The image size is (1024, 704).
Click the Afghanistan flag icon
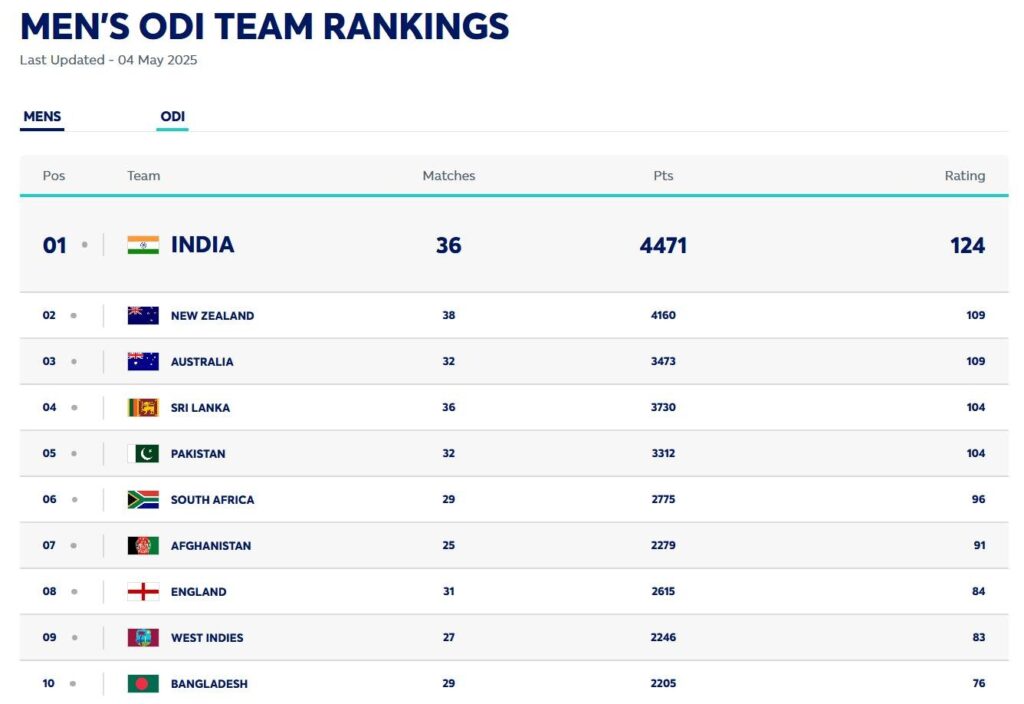click(143, 545)
